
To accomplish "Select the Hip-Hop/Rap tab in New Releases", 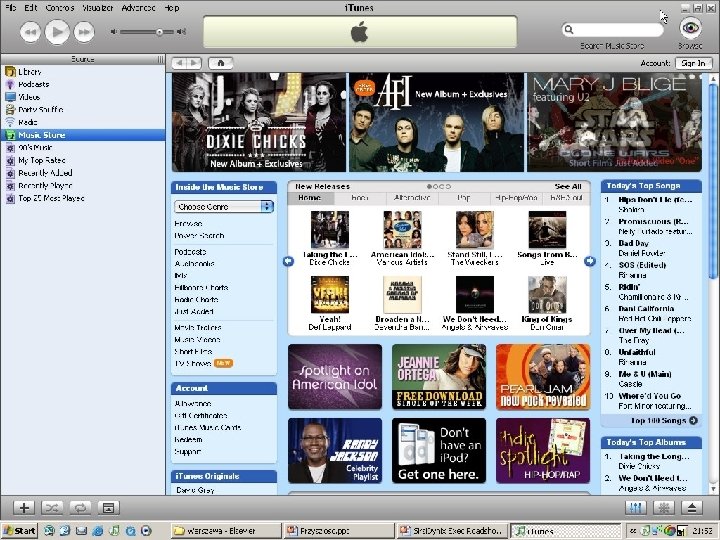I will point(516,198).
